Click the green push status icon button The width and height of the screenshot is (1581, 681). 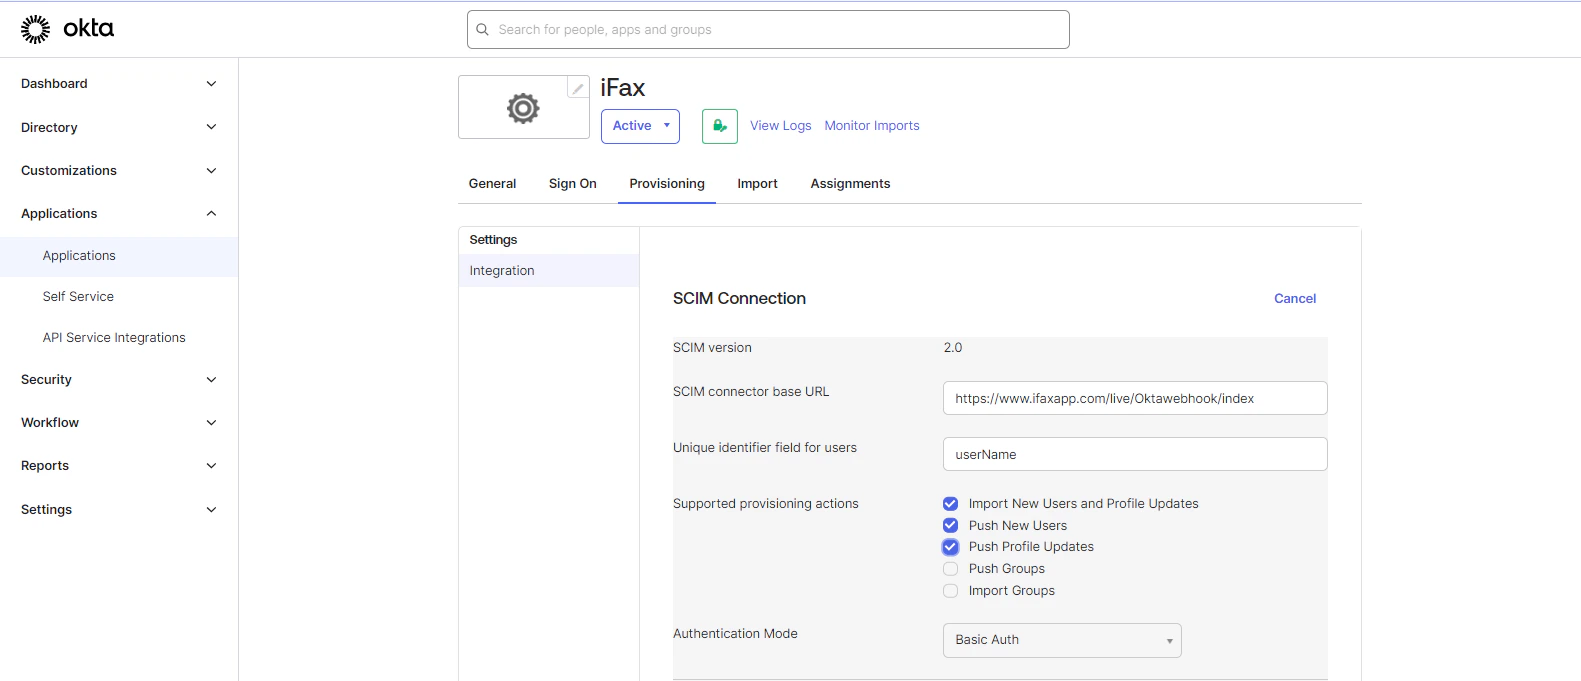pyautogui.click(x=719, y=126)
